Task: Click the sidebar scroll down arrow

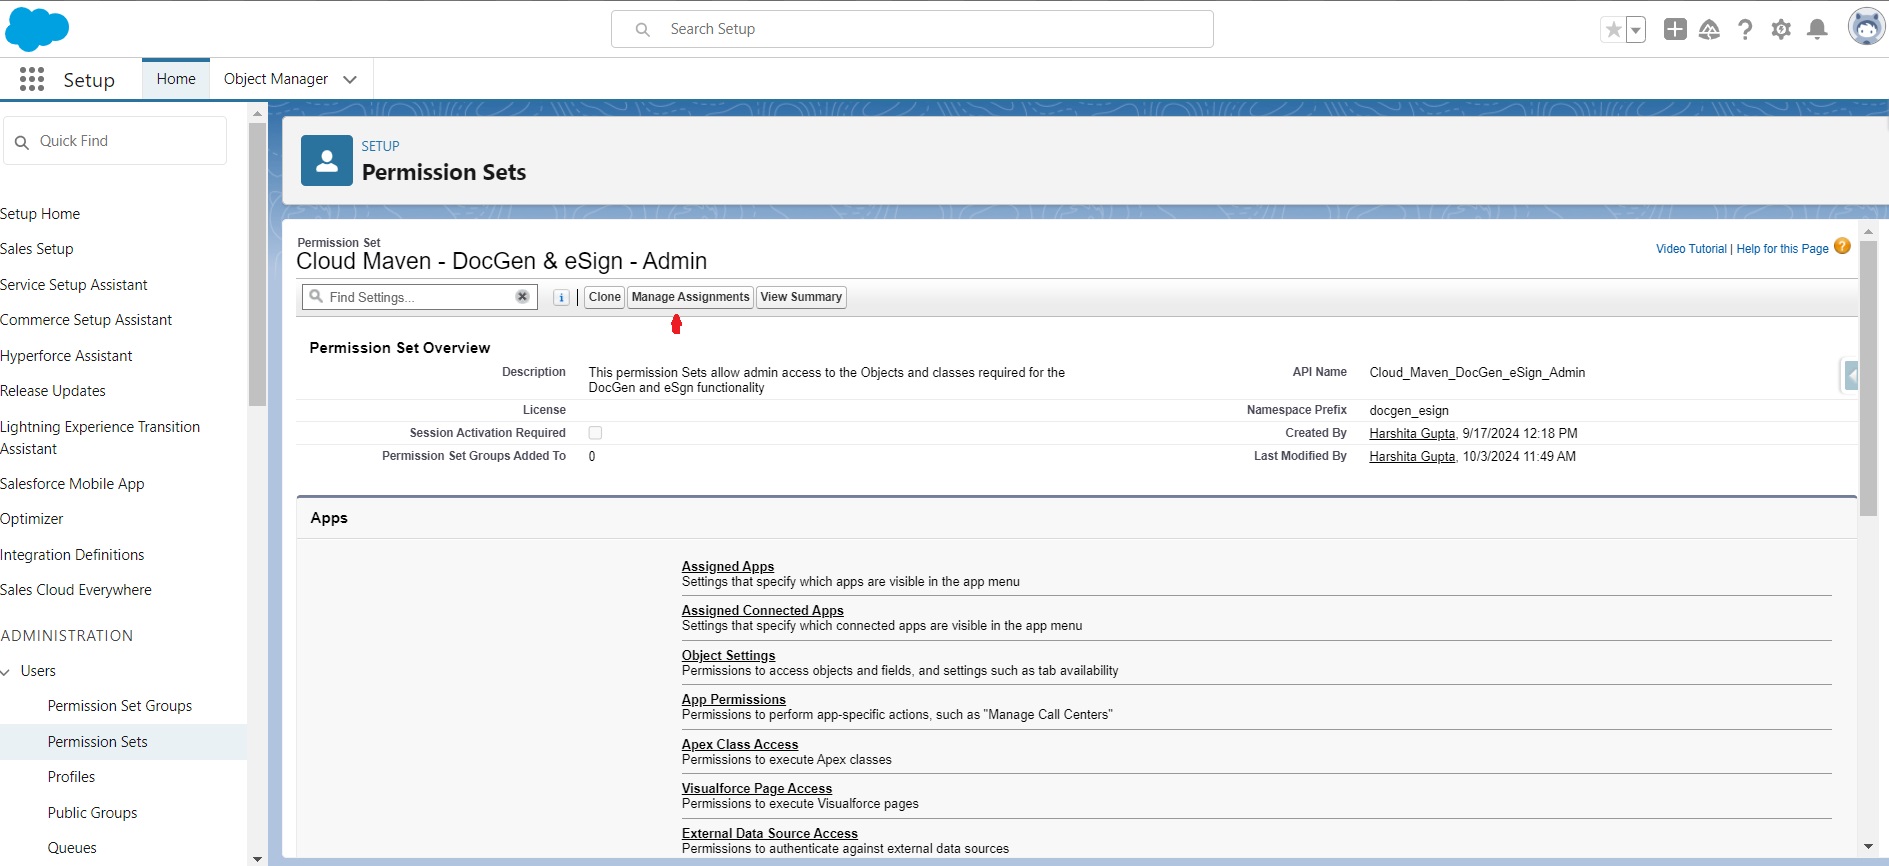Action: 257,858
